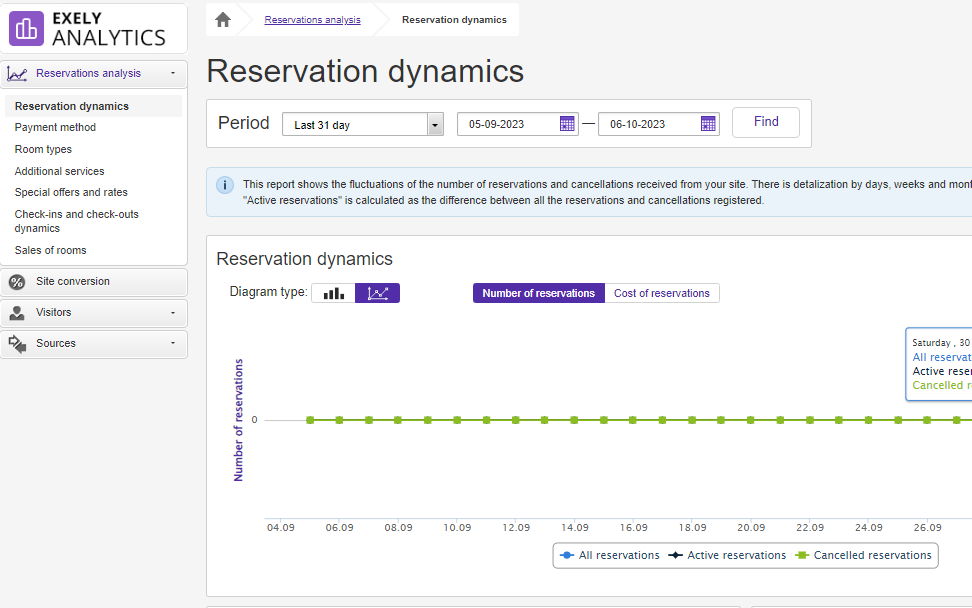This screenshot has width=972, height=608.
Task: Open the start date calendar picker
Action: coord(567,124)
